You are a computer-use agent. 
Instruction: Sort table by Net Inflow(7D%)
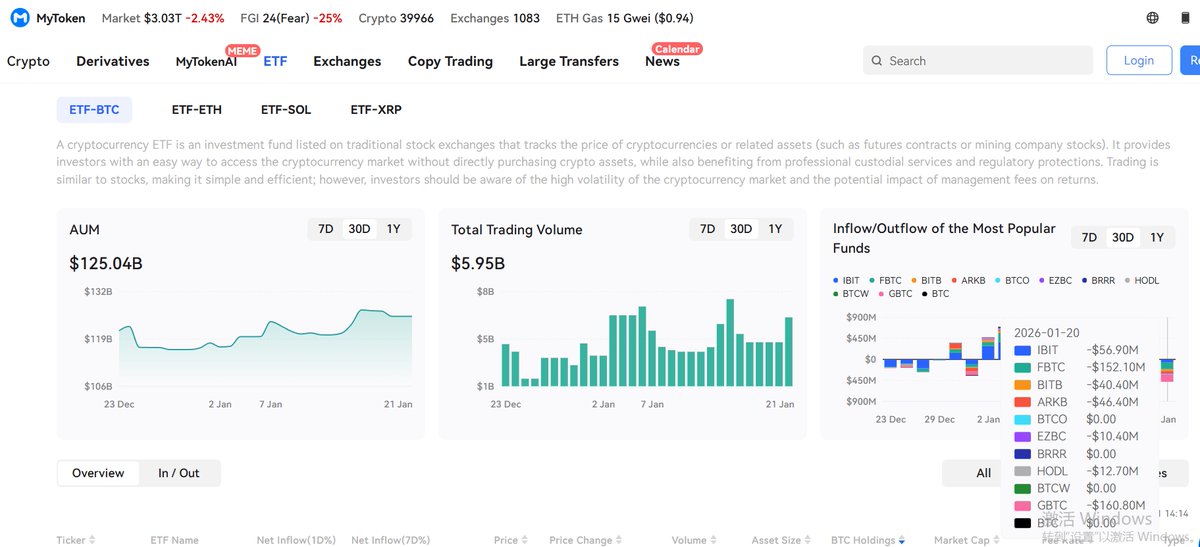393,540
